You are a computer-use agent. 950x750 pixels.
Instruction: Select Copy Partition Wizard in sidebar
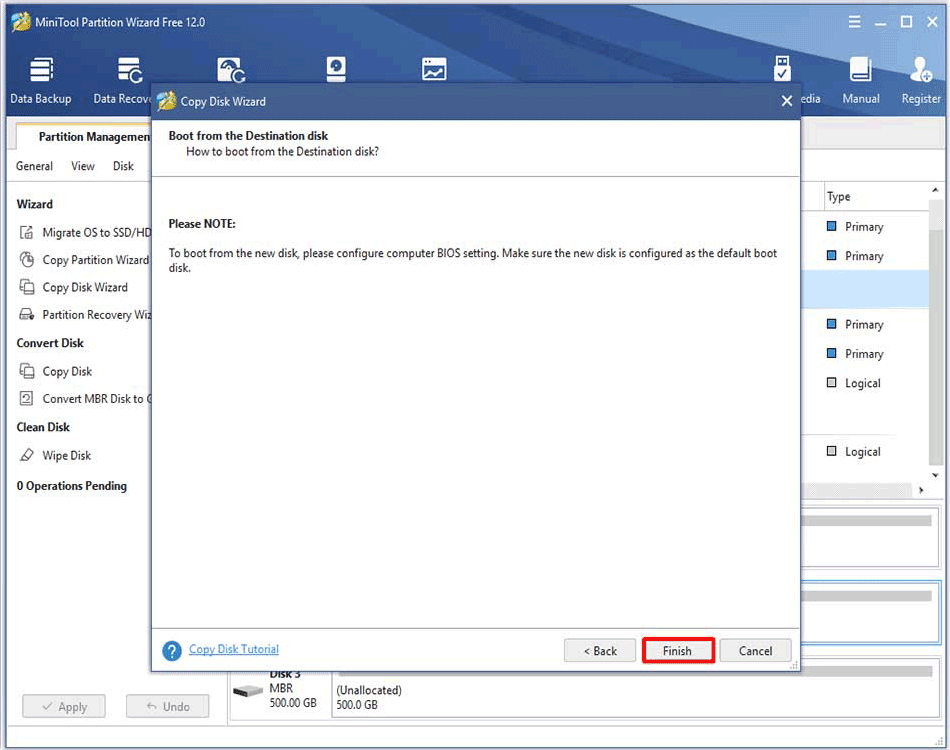96,260
